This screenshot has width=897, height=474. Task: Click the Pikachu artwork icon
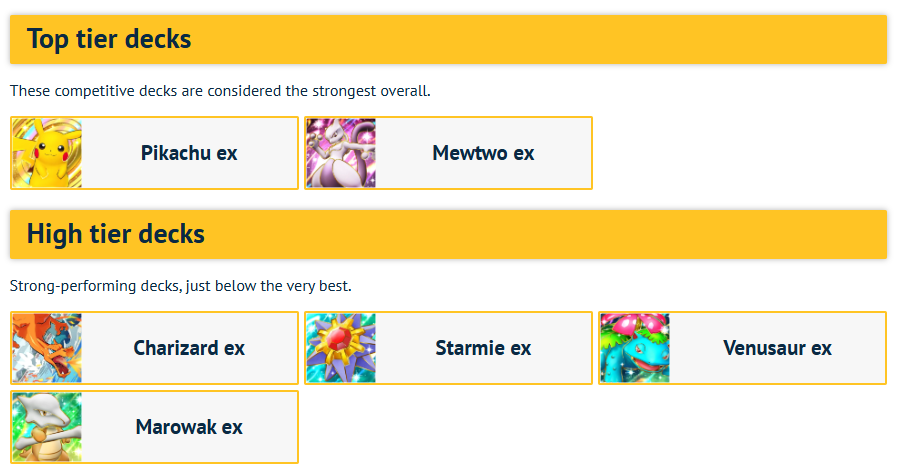[x=47, y=153]
